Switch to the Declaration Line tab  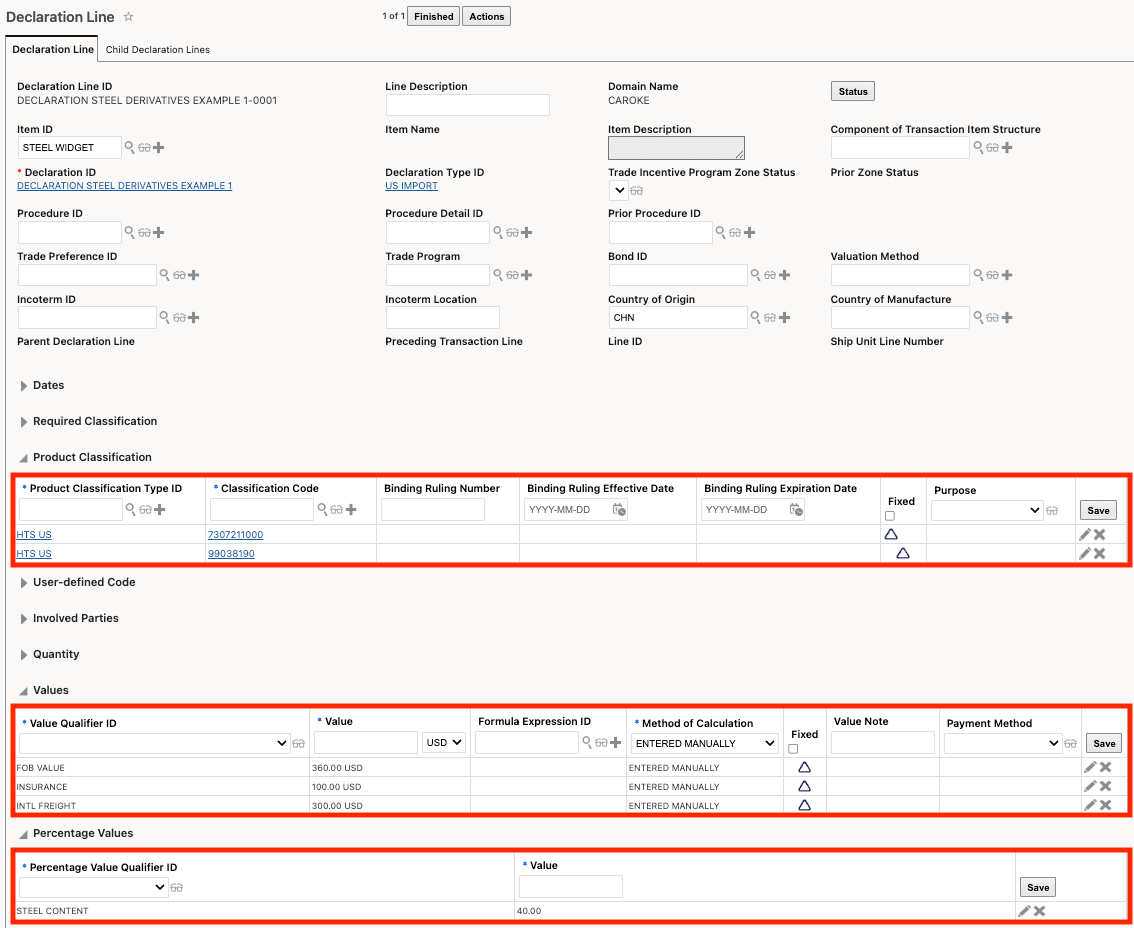click(53, 49)
